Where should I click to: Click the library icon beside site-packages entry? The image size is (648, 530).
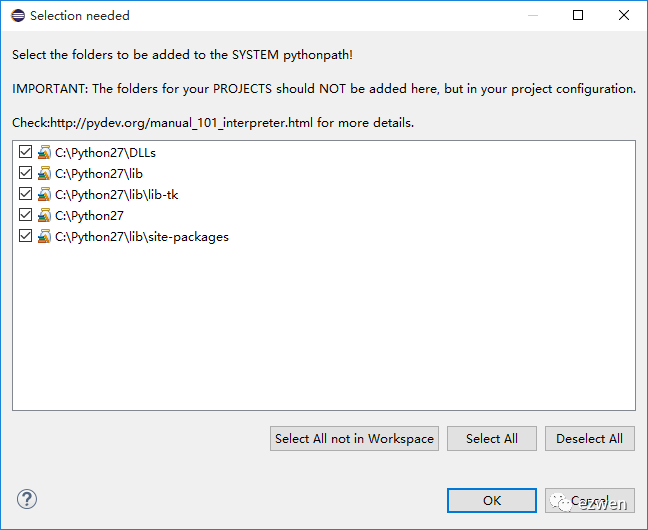coord(44,236)
